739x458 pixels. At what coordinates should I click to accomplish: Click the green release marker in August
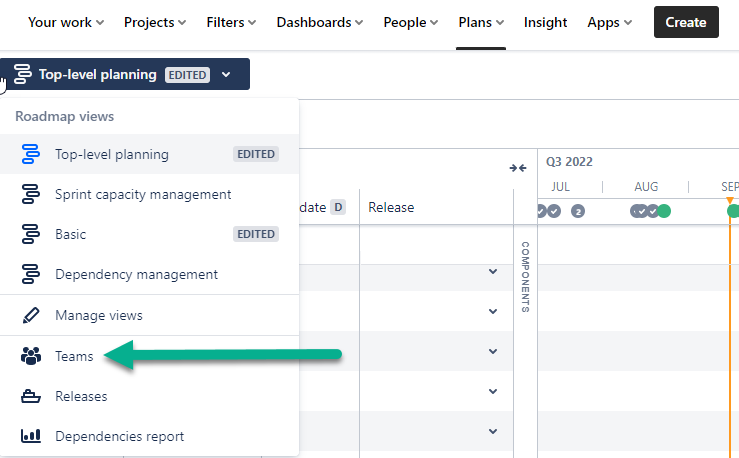pos(664,211)
